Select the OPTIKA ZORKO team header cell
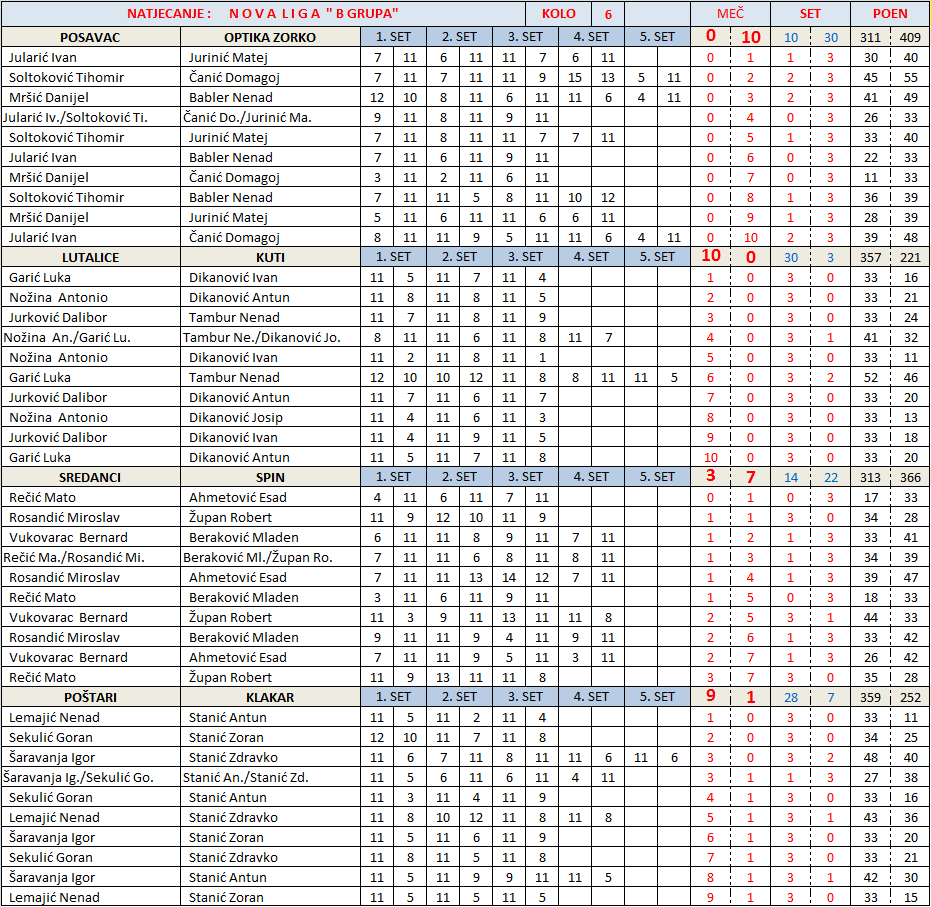The image size is (931, 907). click(270, 37)
